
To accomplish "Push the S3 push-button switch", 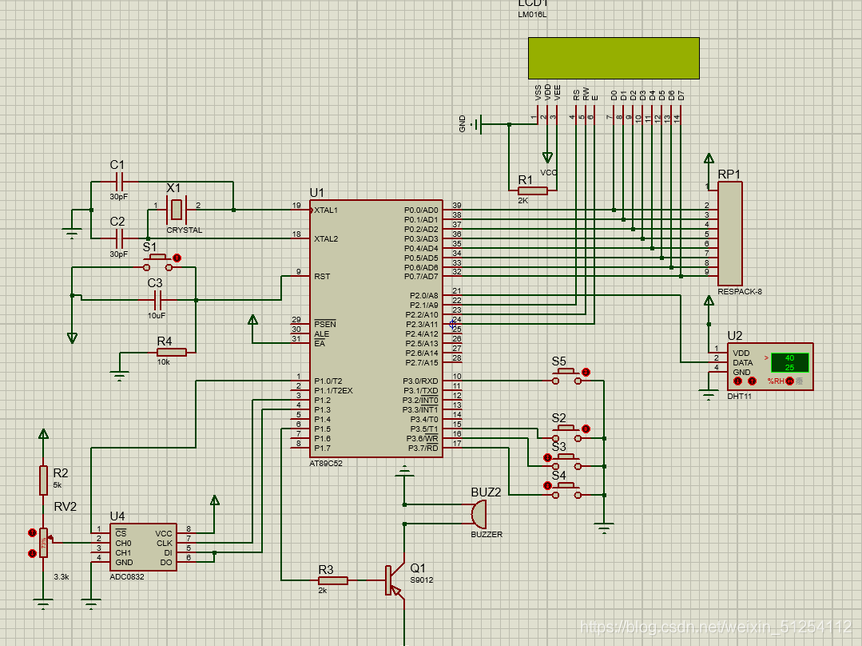I will [566, 462].
